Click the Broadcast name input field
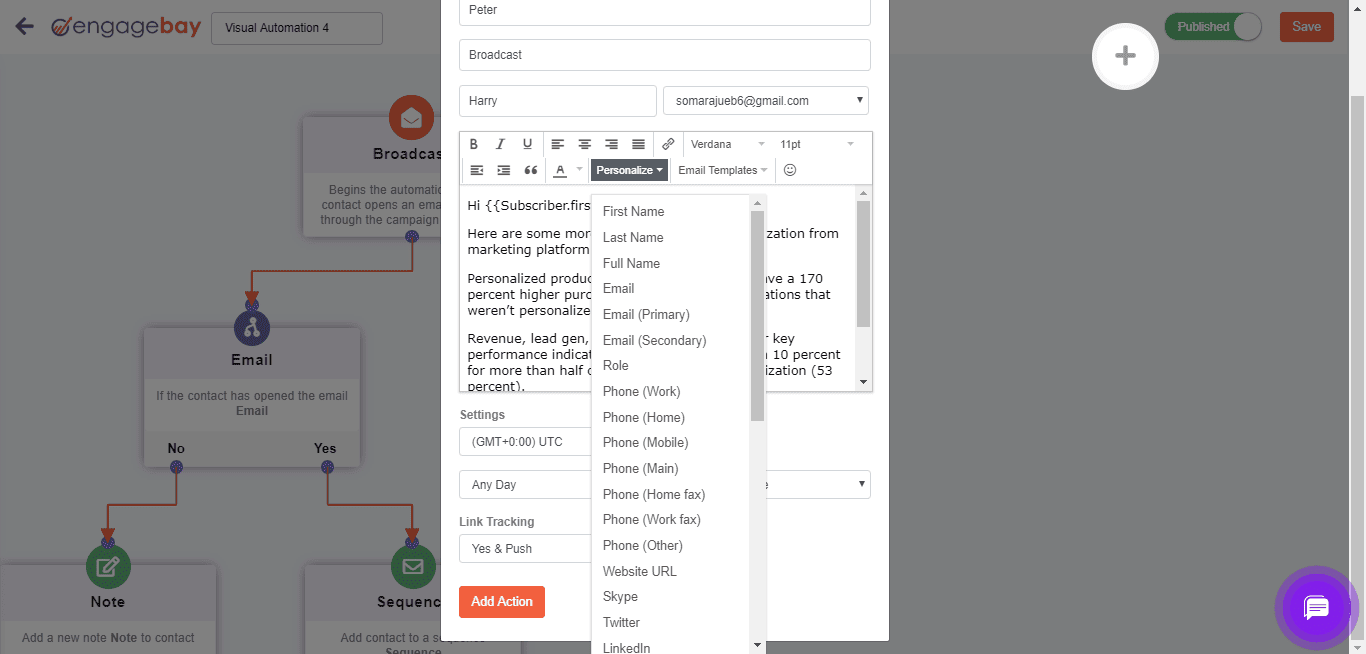The image size is (1366, 654). pyautogui.click(x=664, y=54)
